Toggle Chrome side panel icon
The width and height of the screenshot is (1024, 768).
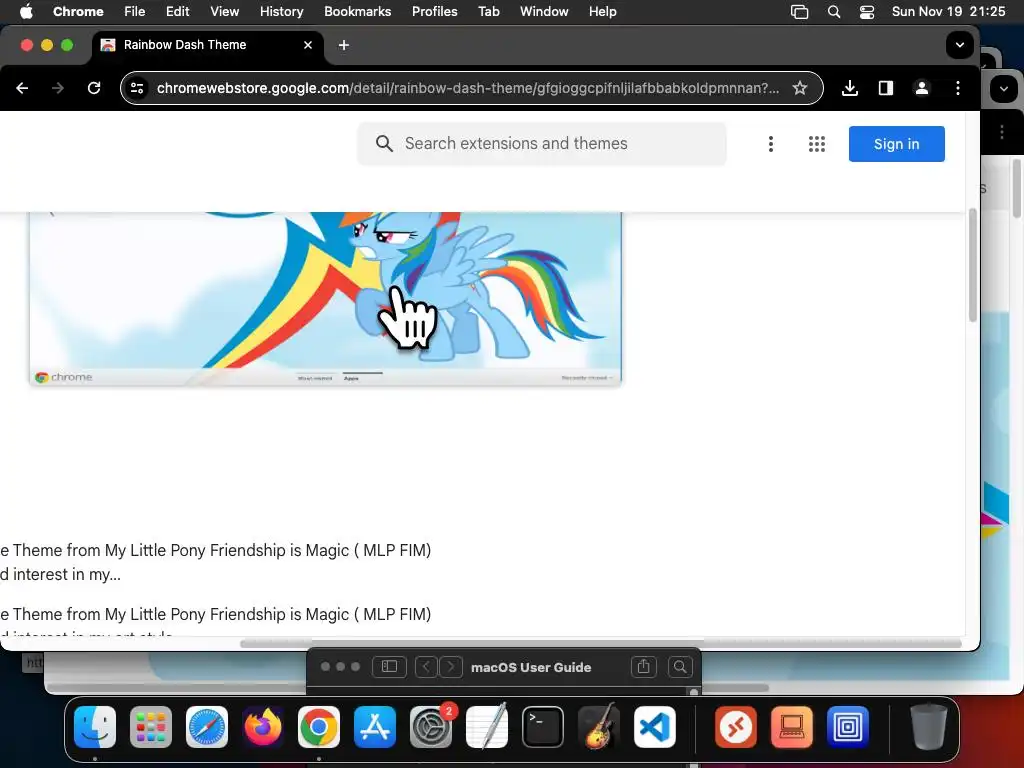click(886, 88)
